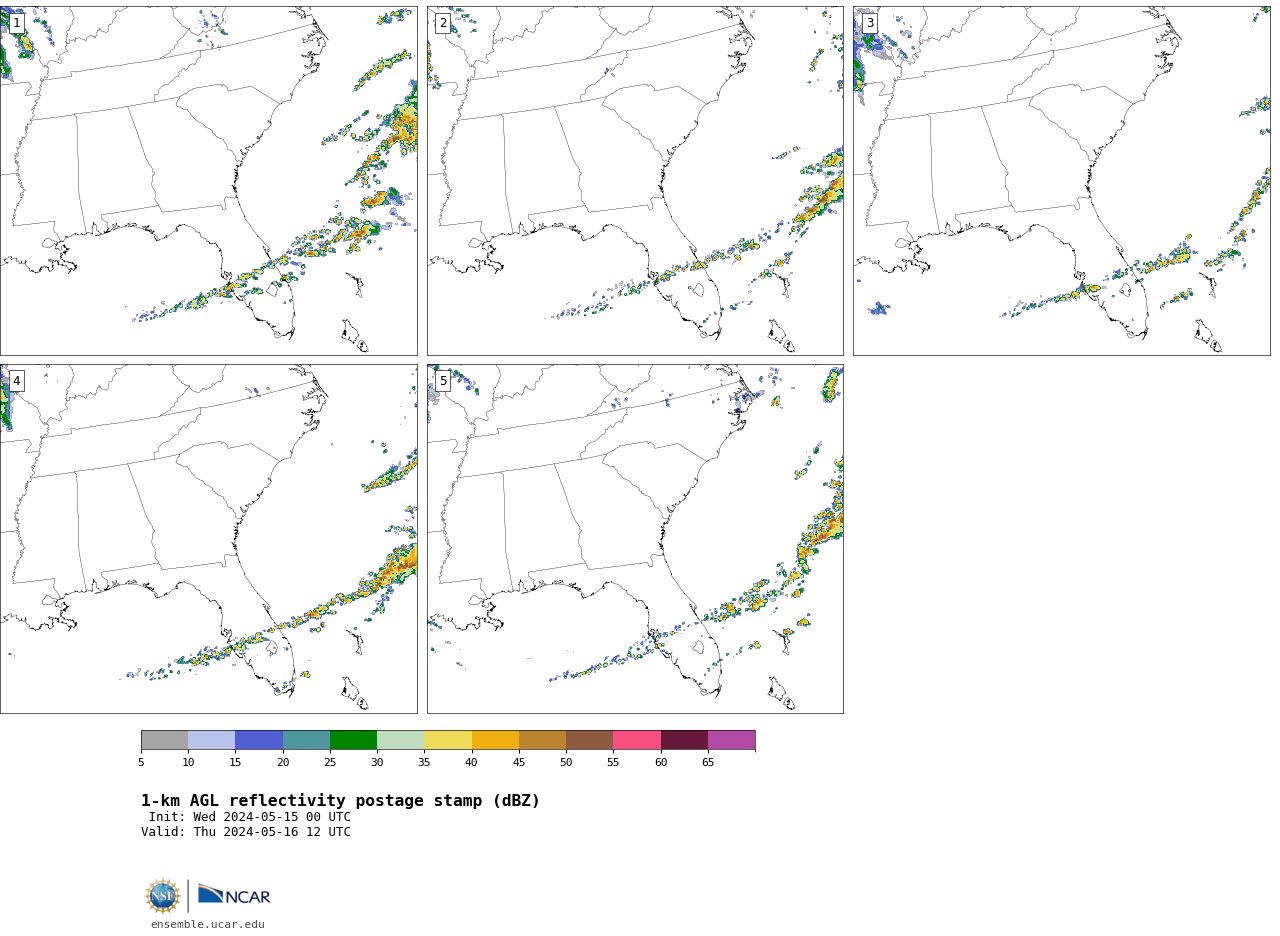Viewport: 1280px width, 936px height.
Task: Click the dark green 25-30 dBZ swatch
Action: 353,740
